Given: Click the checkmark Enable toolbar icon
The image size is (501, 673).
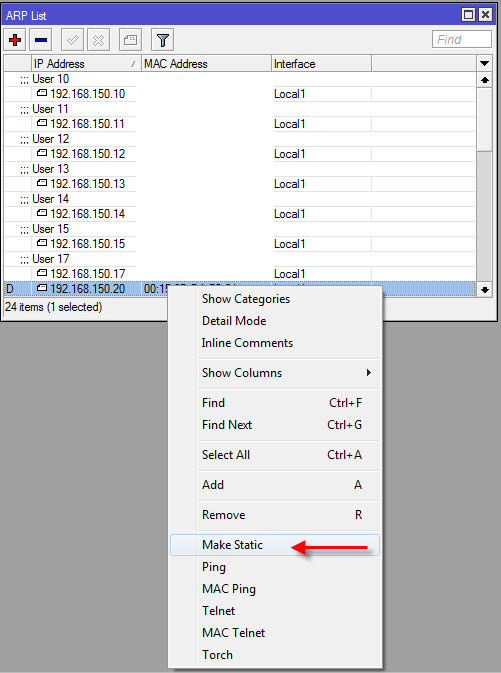Looking at the screenshot, I should coord(72,40).
